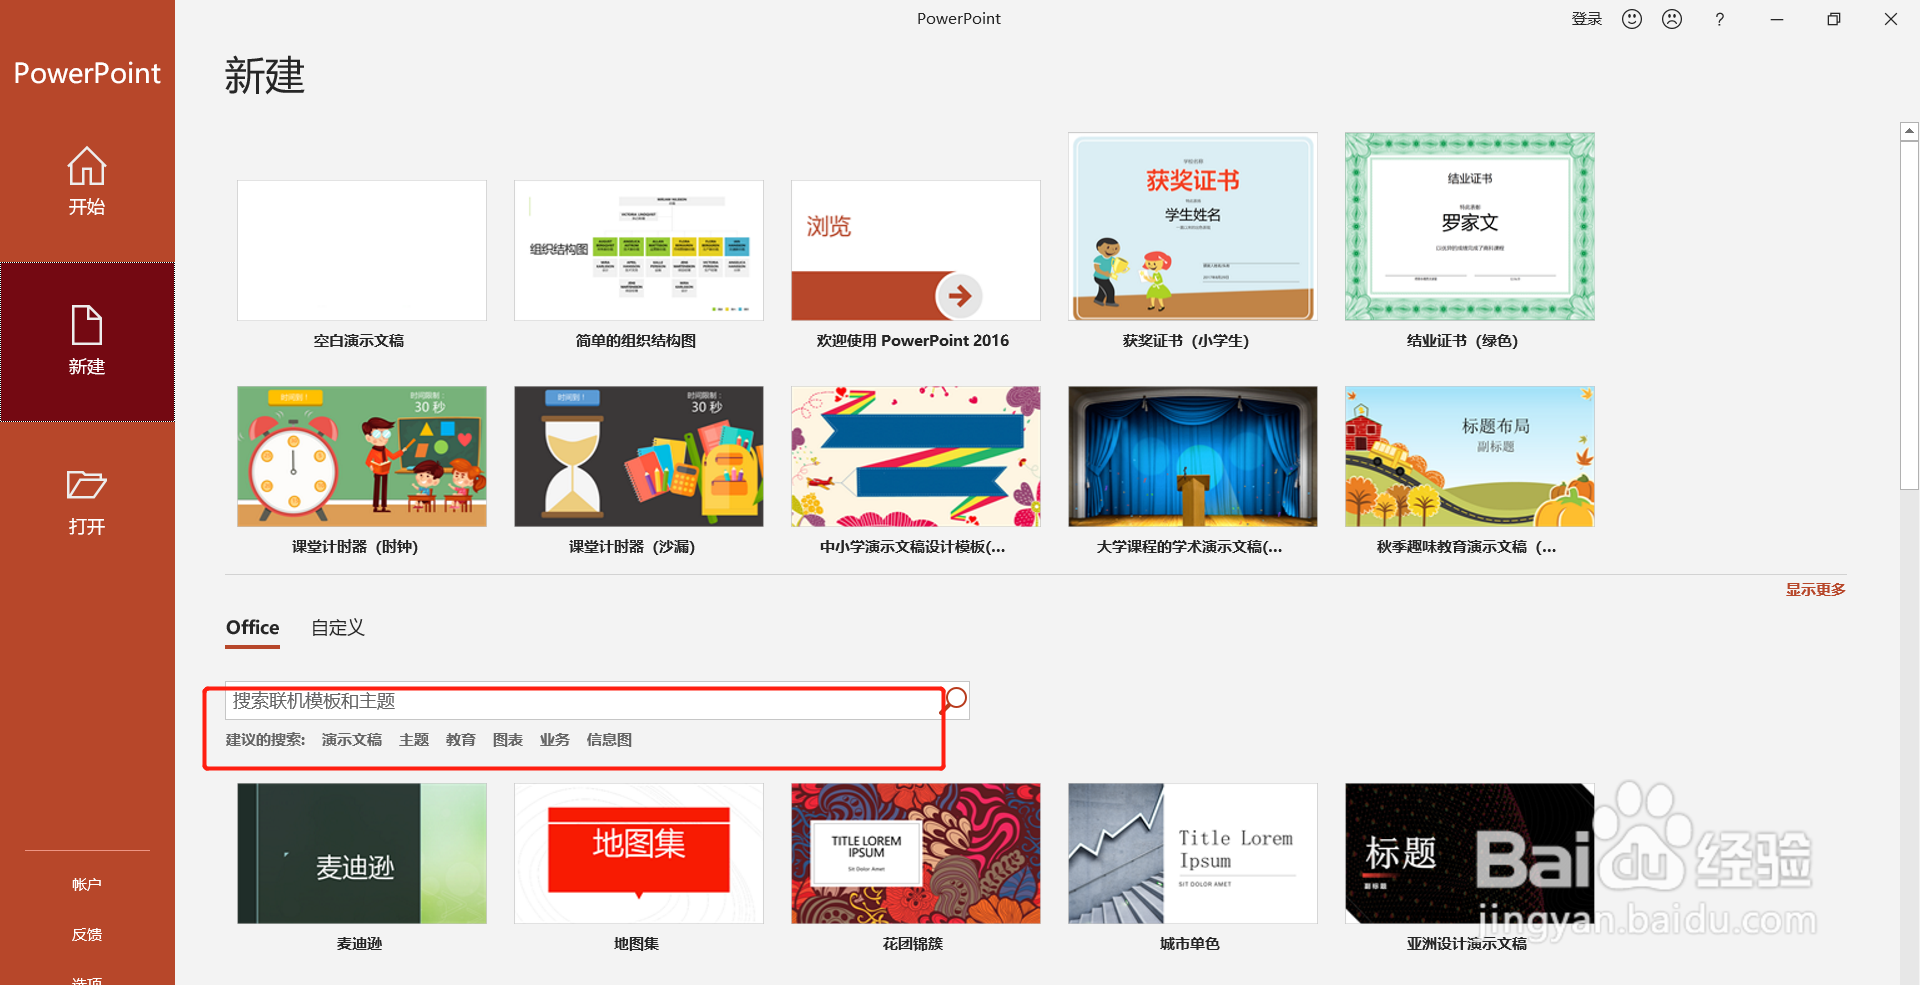The height and width of the screenshot is (985, 1920).
Task: Open the help question mark icon
Action: point(1719,19)
